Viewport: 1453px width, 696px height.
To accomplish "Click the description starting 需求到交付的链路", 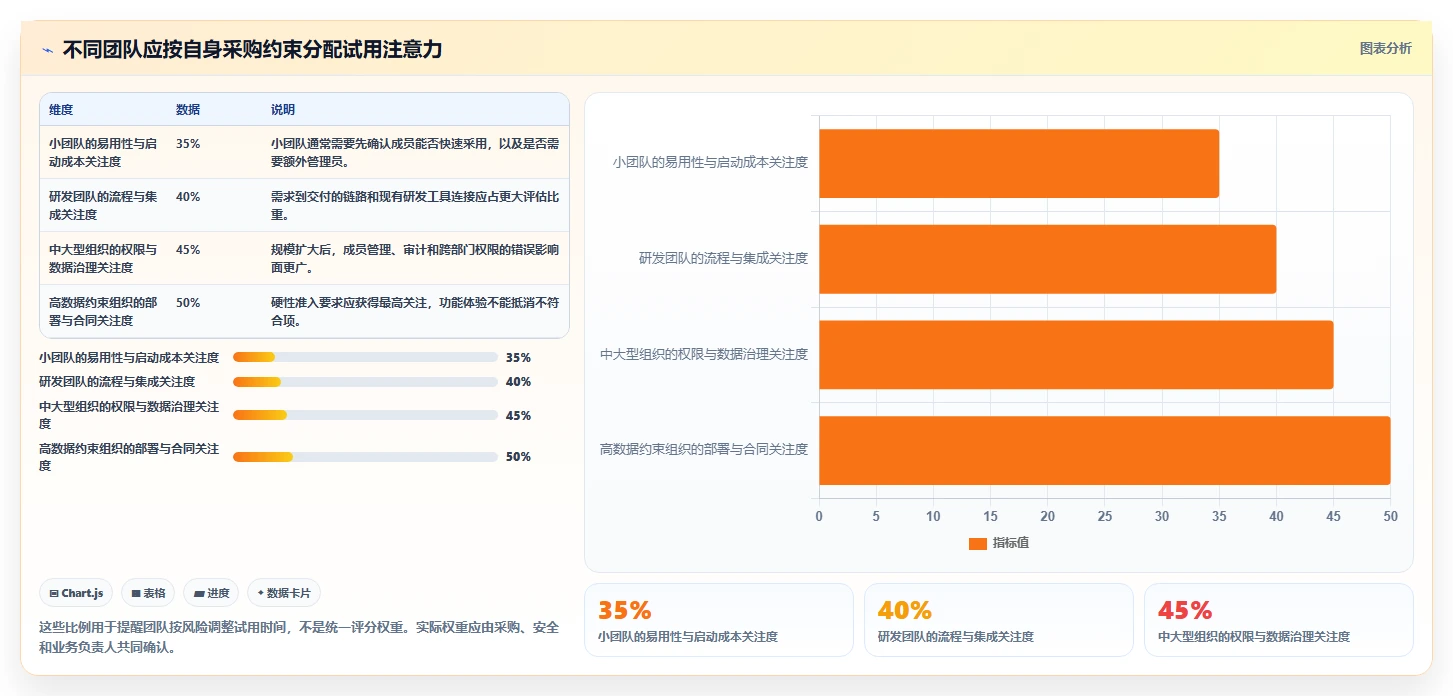I will coord(415,206).
